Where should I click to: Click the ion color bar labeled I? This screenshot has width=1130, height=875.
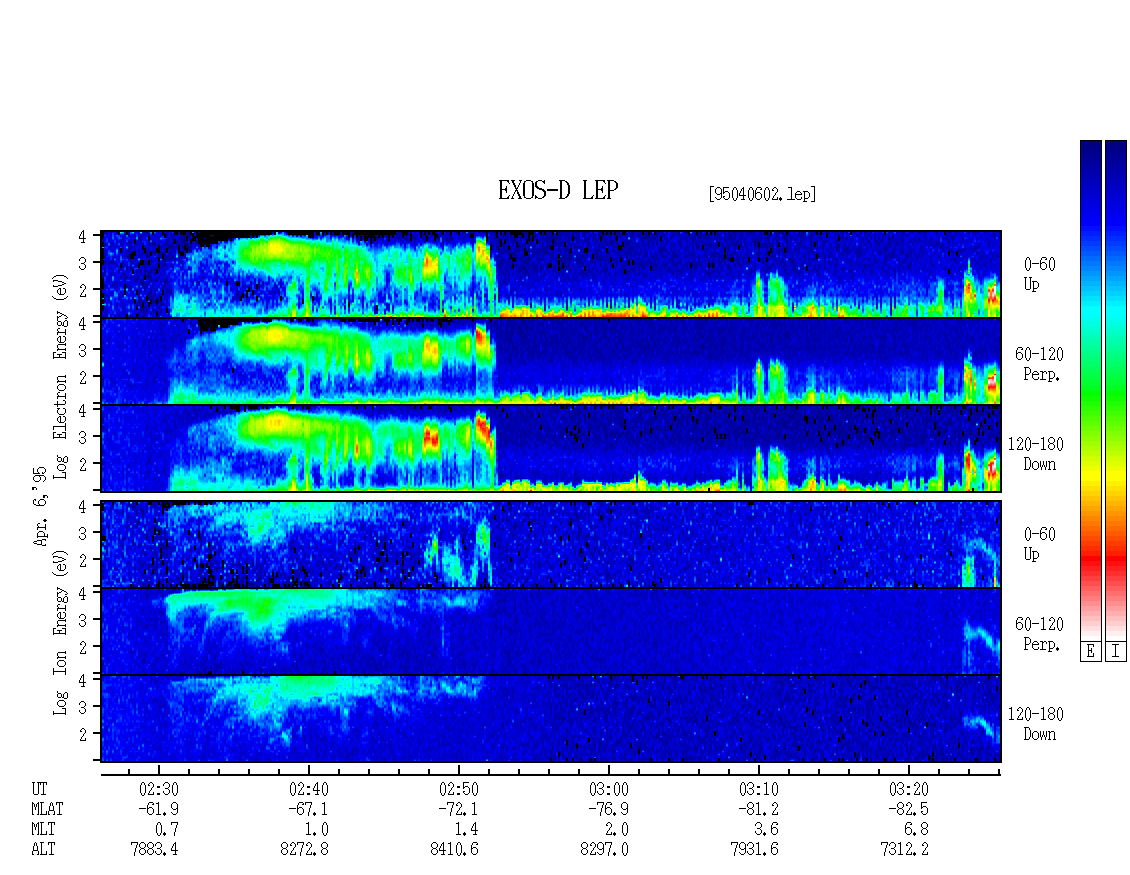(x=1116, y=390)
